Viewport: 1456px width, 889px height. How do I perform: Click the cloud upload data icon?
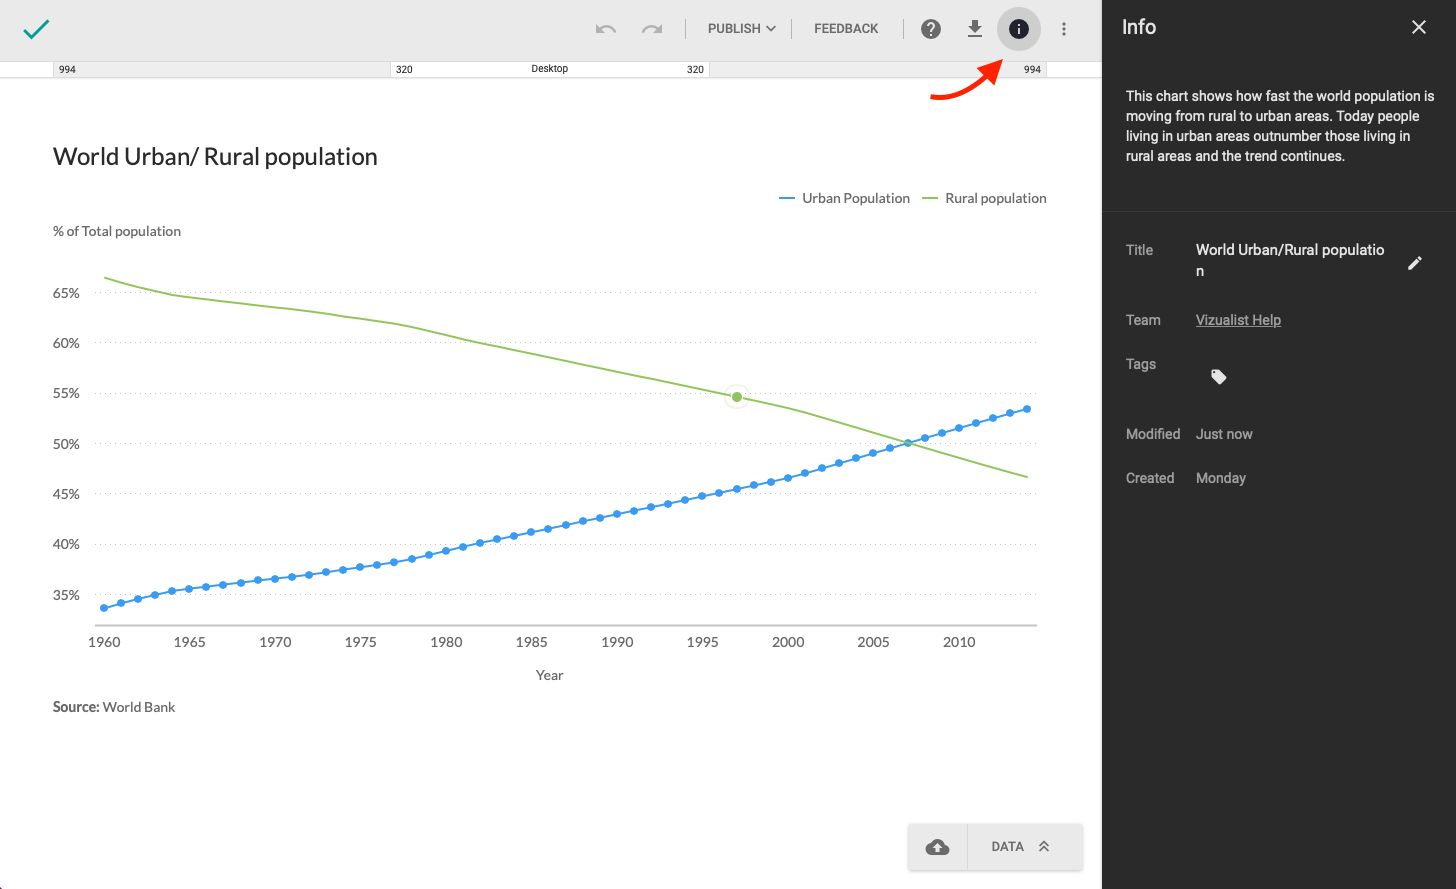pos(937,847)
